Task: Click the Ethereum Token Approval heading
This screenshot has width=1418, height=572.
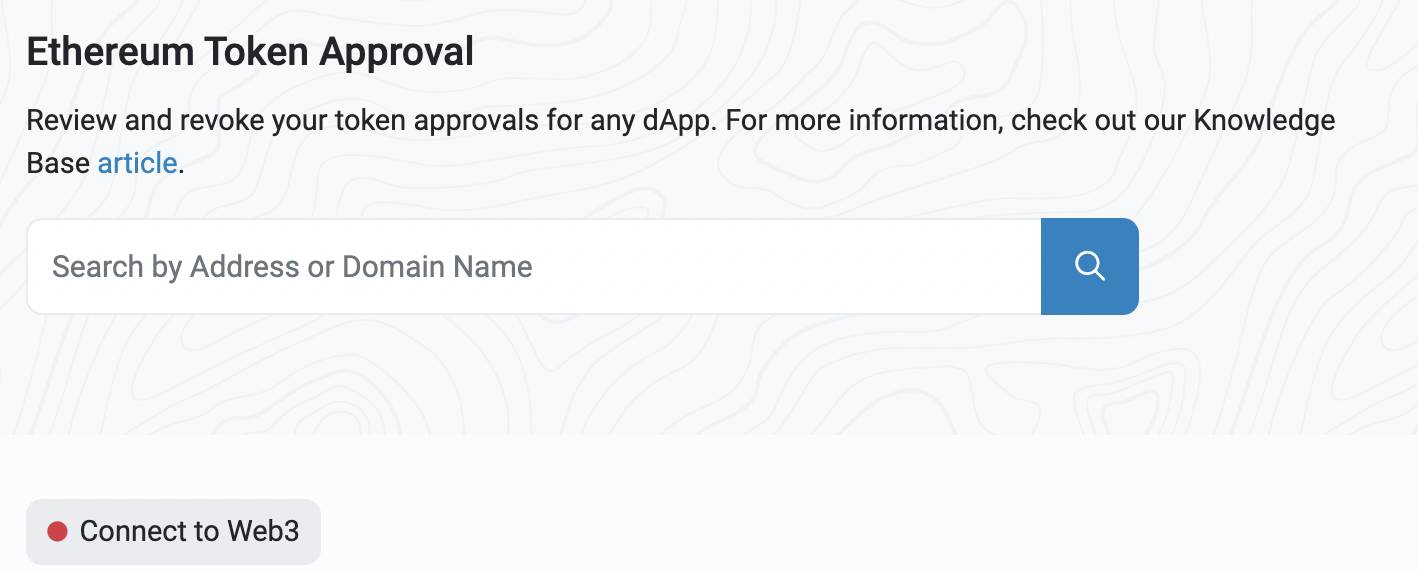Action: point(250,52)
